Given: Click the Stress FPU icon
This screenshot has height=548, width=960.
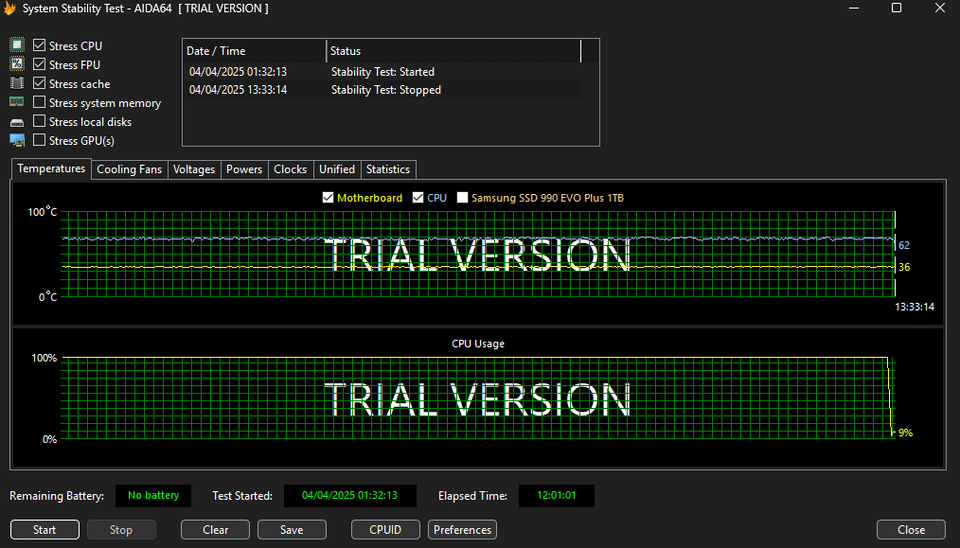Looking at the screenshot, I should (x=17, y=64).
